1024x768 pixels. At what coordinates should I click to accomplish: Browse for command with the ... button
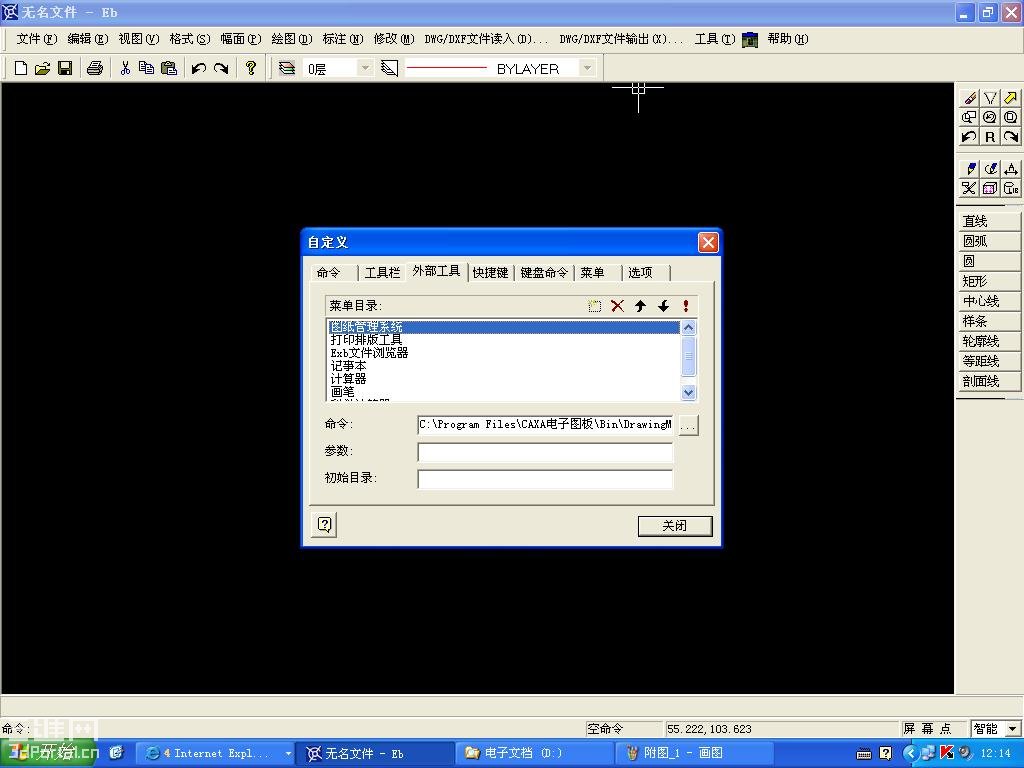point(688,425)
